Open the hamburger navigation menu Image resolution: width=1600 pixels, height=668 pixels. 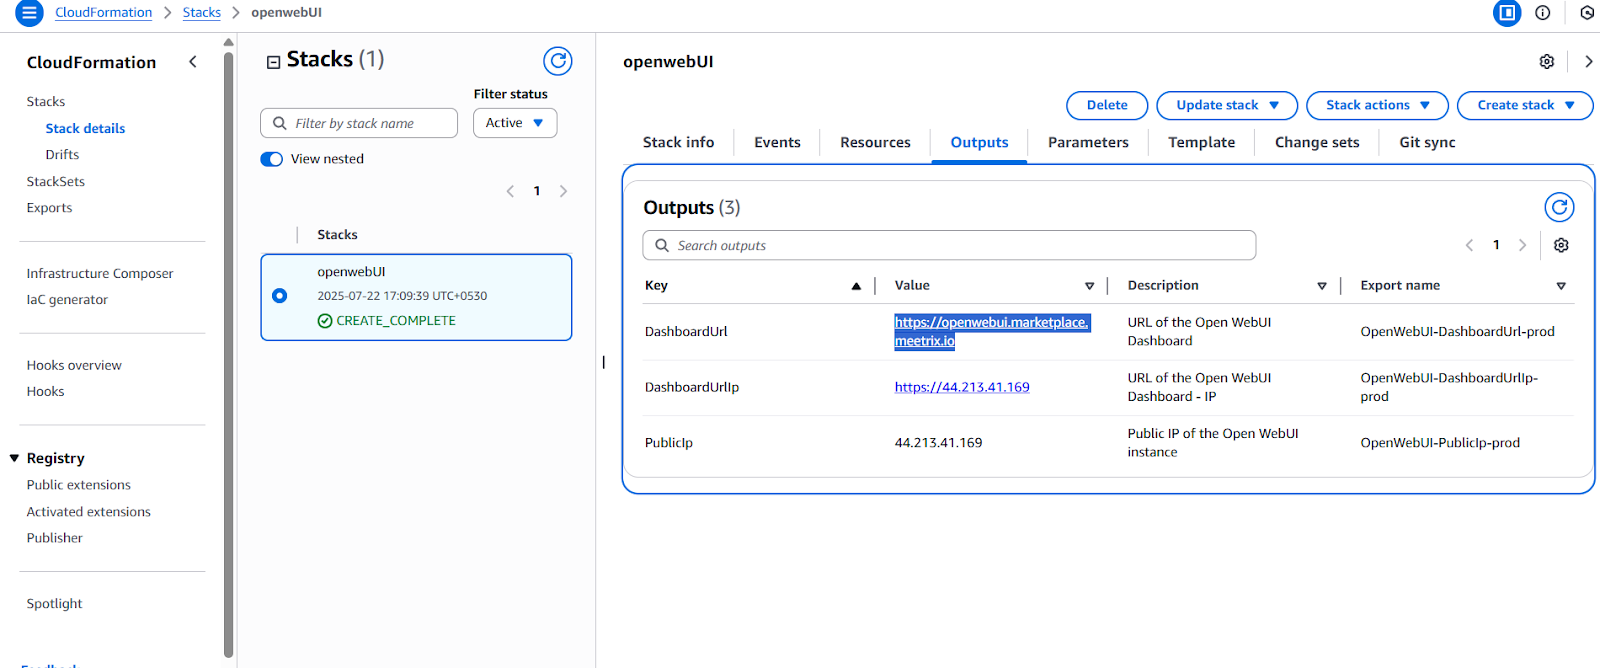tap(29, 13)
